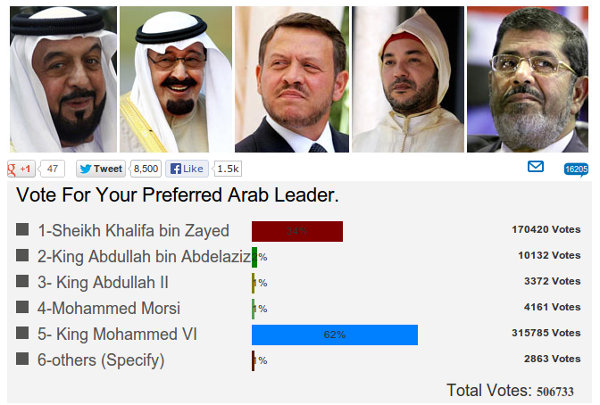The image size is (600, 405).
Task: Open the 16205 comments bubble
Action: tap(576, 169)
